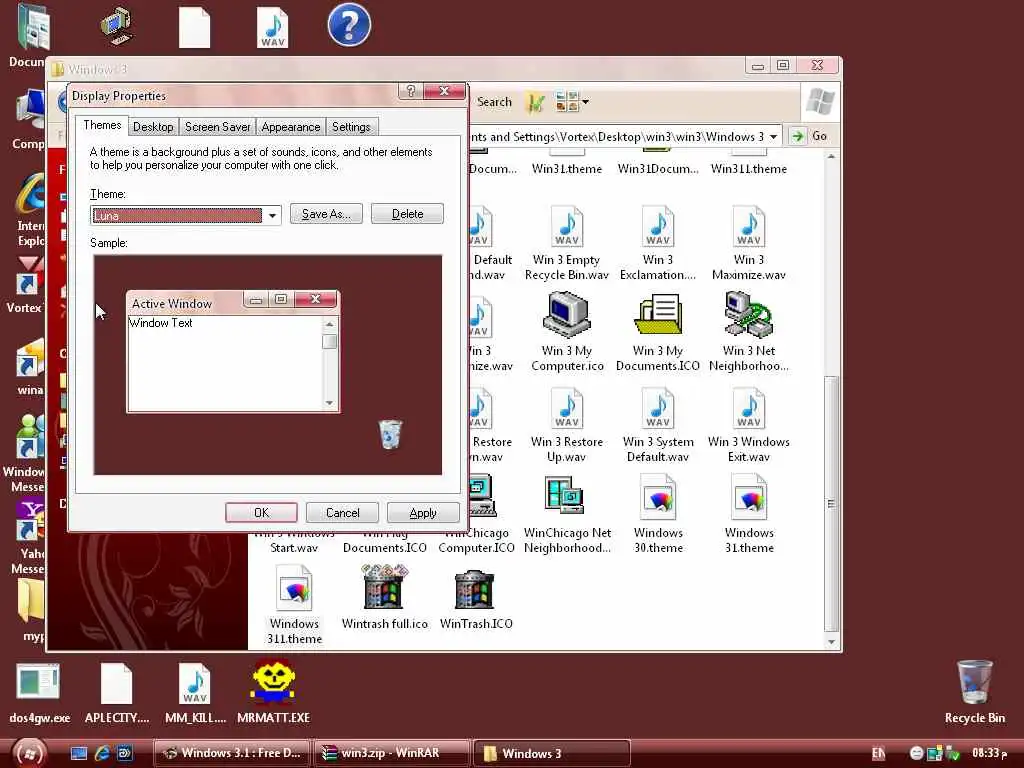The height and width of the screenshot is (768, 1024).
Task: Click the explorer scrollbar up arrow
Action: (831, 157)
